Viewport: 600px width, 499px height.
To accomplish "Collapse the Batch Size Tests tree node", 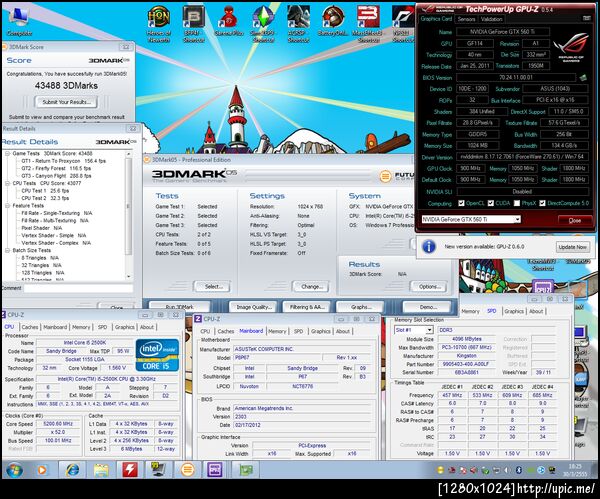I will click(x=7, y=250).
